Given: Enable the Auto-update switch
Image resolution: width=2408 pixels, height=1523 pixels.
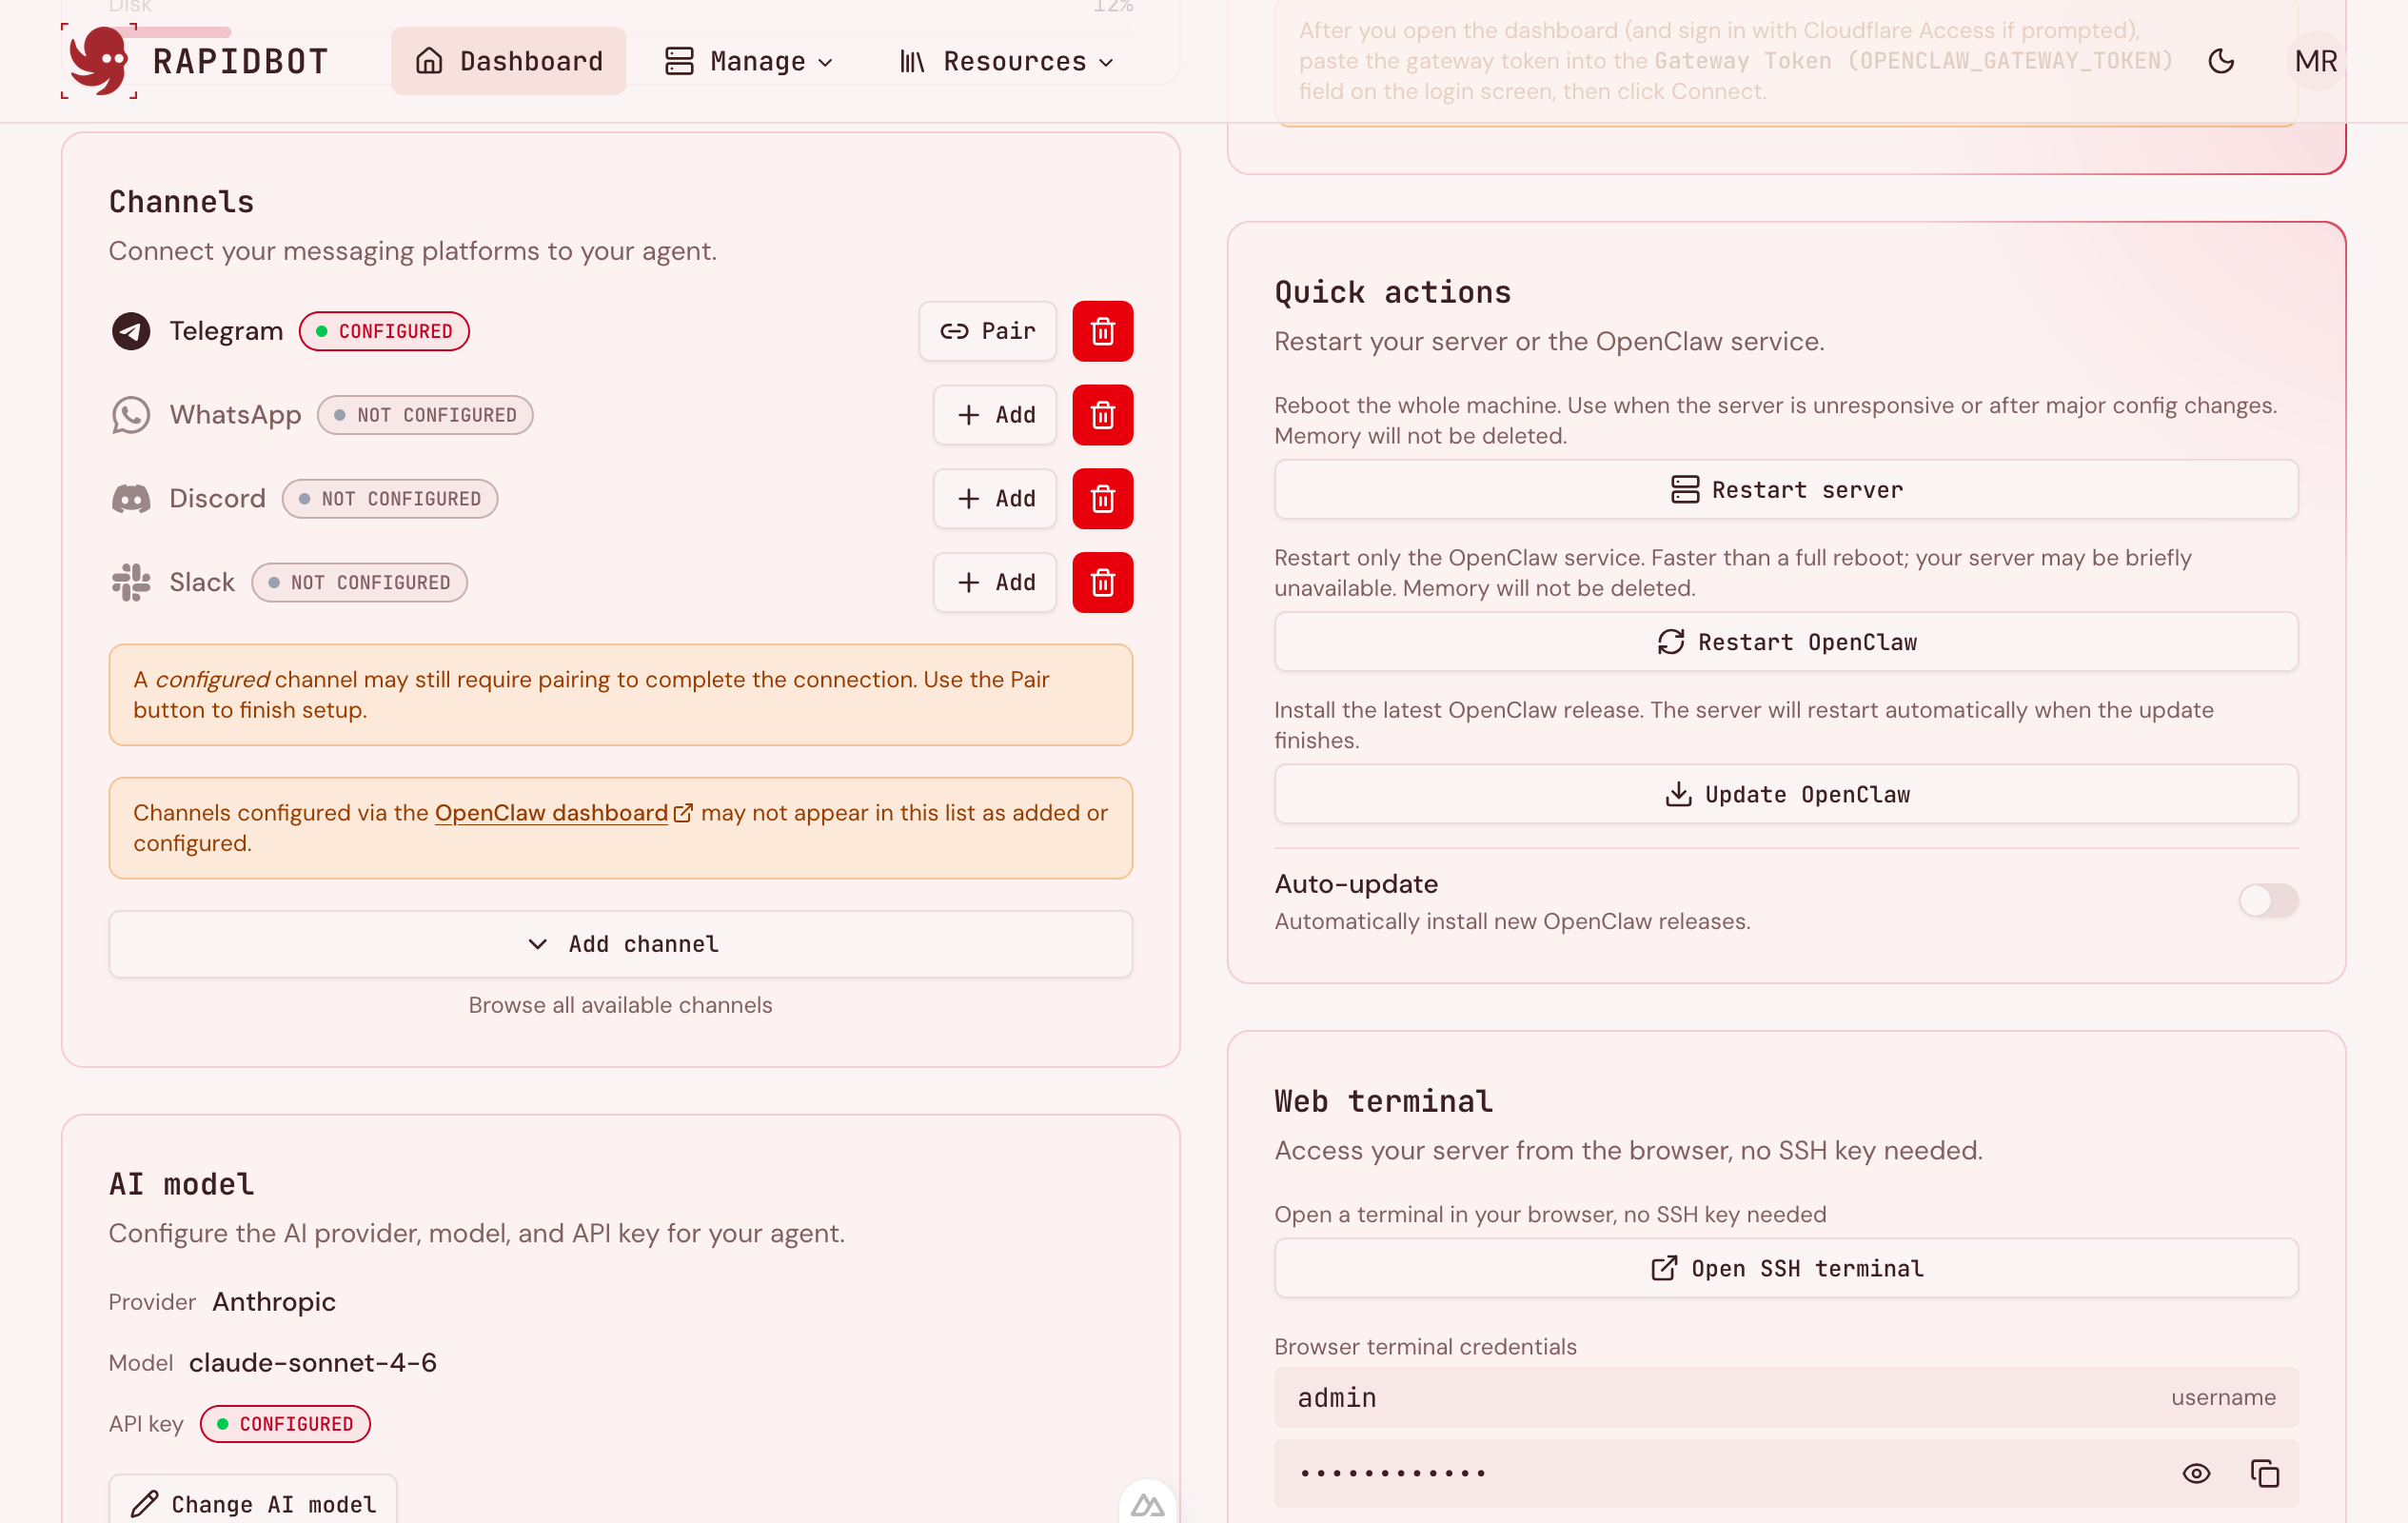Looking at the screenshot, I should pyautogui.click(x=2267, y=901).
